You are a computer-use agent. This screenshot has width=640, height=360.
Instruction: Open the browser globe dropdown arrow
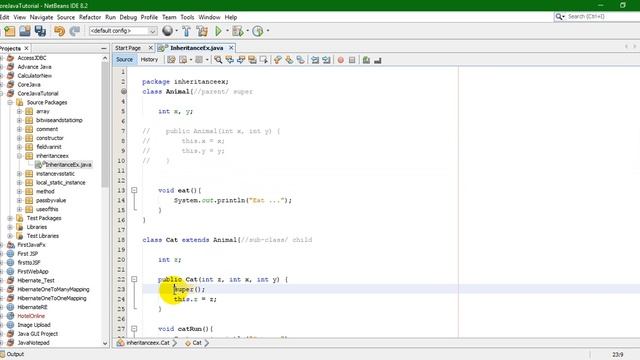(x=176, y=31)
